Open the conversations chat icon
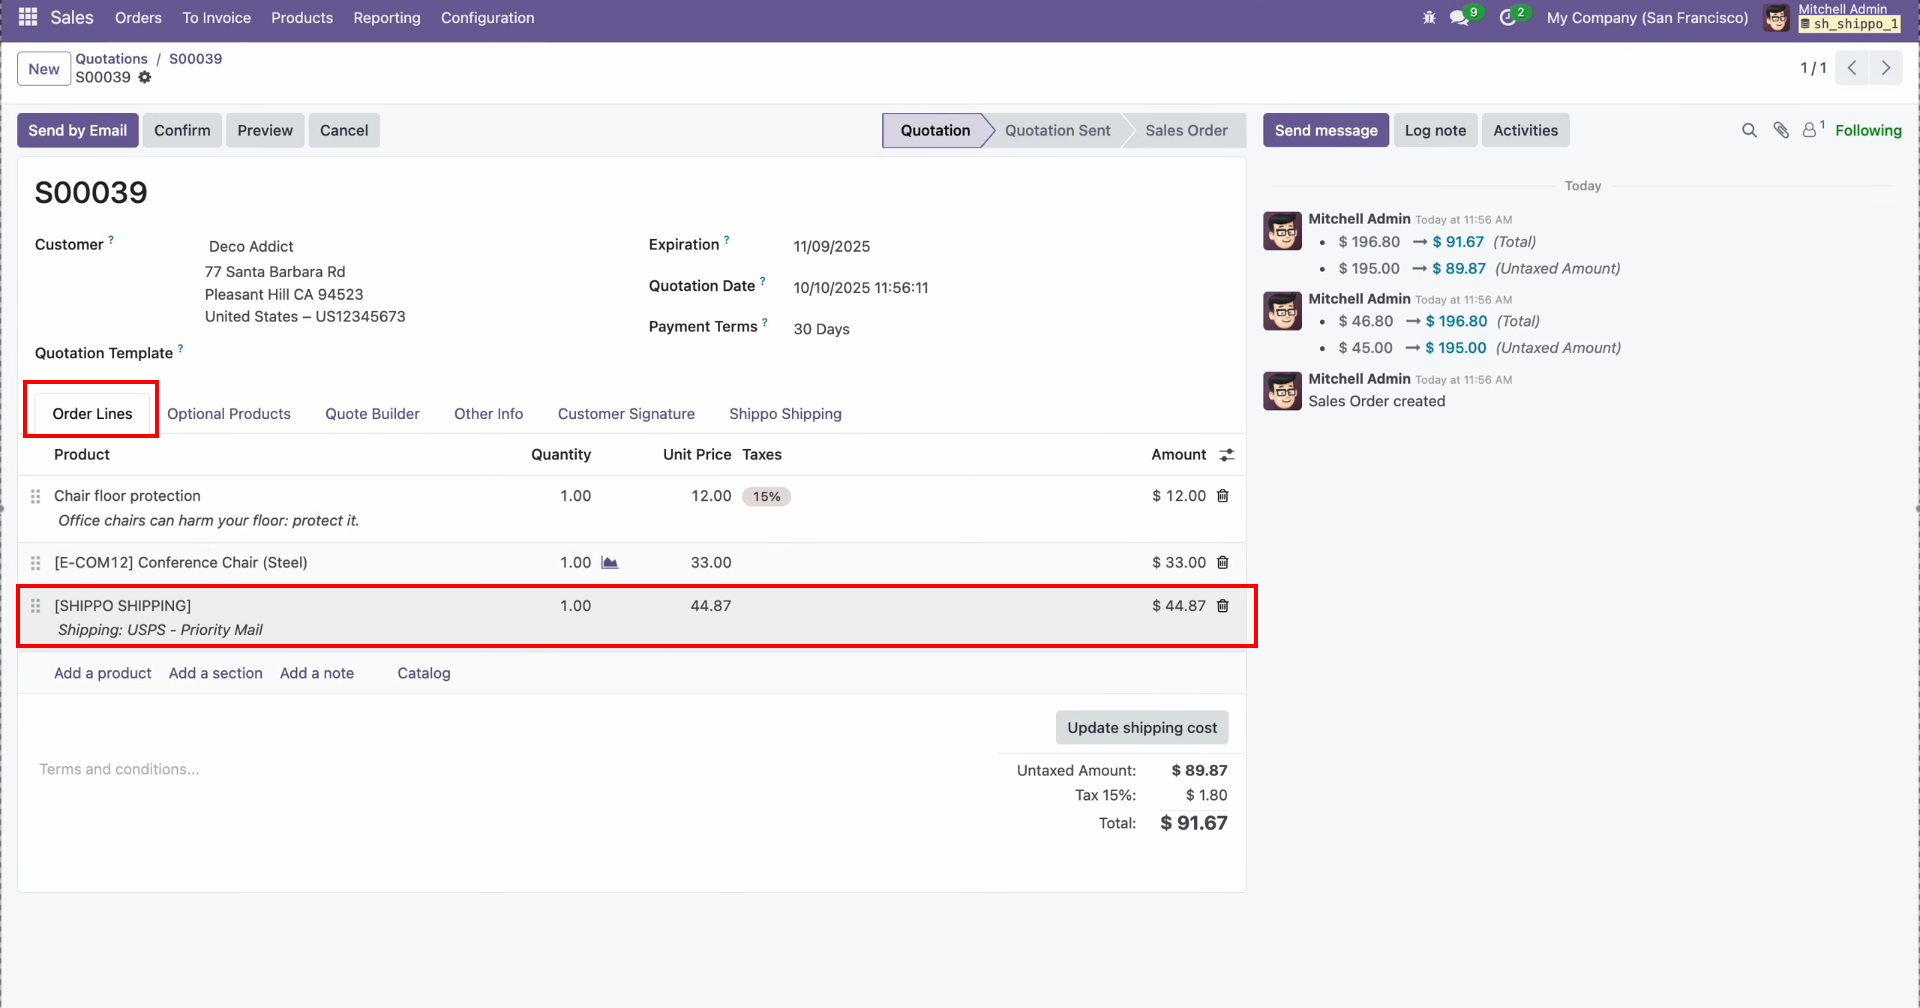The width and height of the screenshot is (1920, 1008). 1460,18
